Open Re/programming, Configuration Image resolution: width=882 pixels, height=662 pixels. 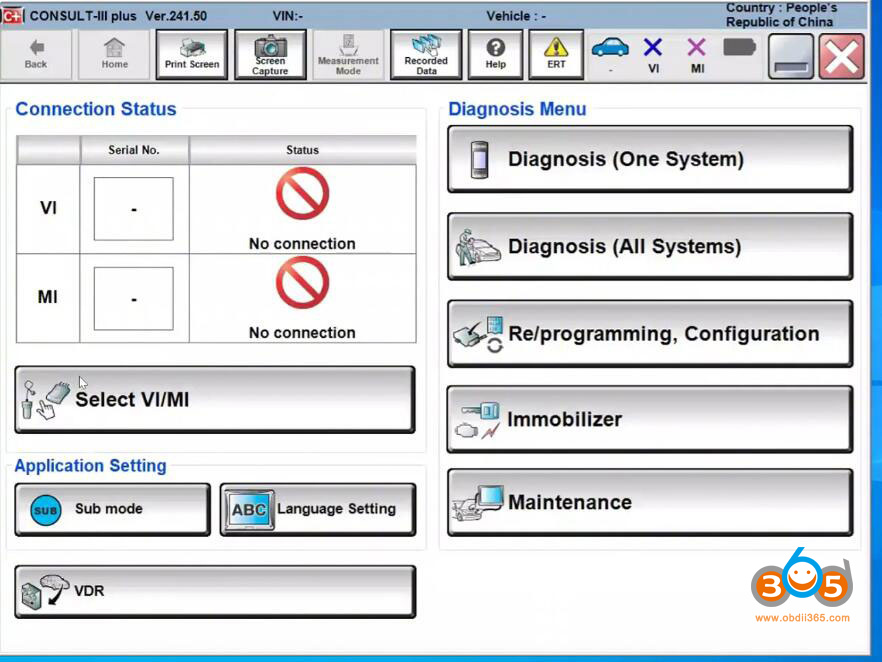pyautogui.click(x=650, y=334)
